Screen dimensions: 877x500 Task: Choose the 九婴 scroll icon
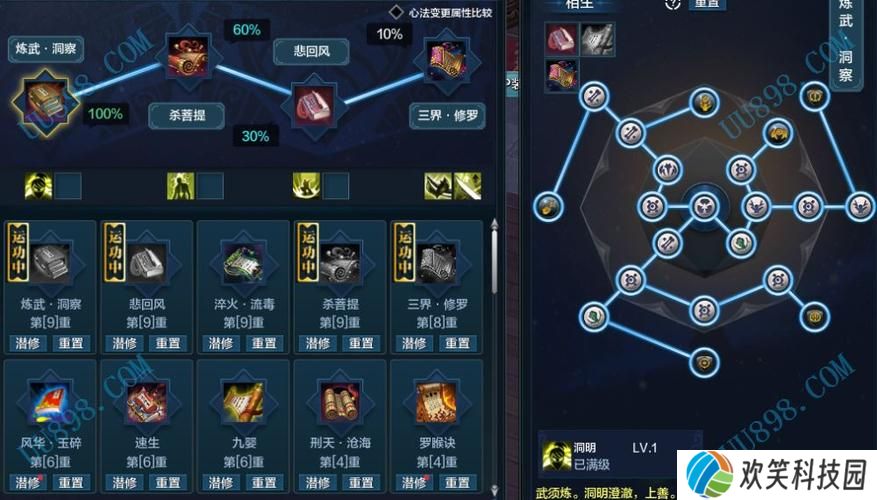(x=243, y=402)
